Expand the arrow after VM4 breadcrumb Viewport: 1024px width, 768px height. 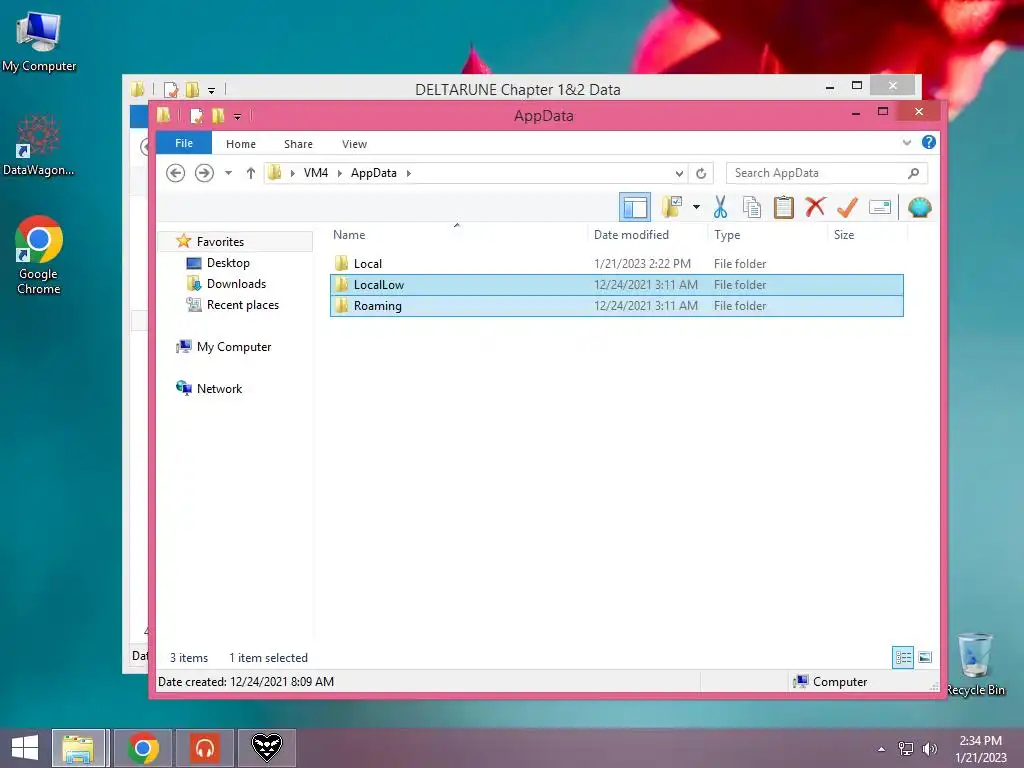click(x=340, y=173)
